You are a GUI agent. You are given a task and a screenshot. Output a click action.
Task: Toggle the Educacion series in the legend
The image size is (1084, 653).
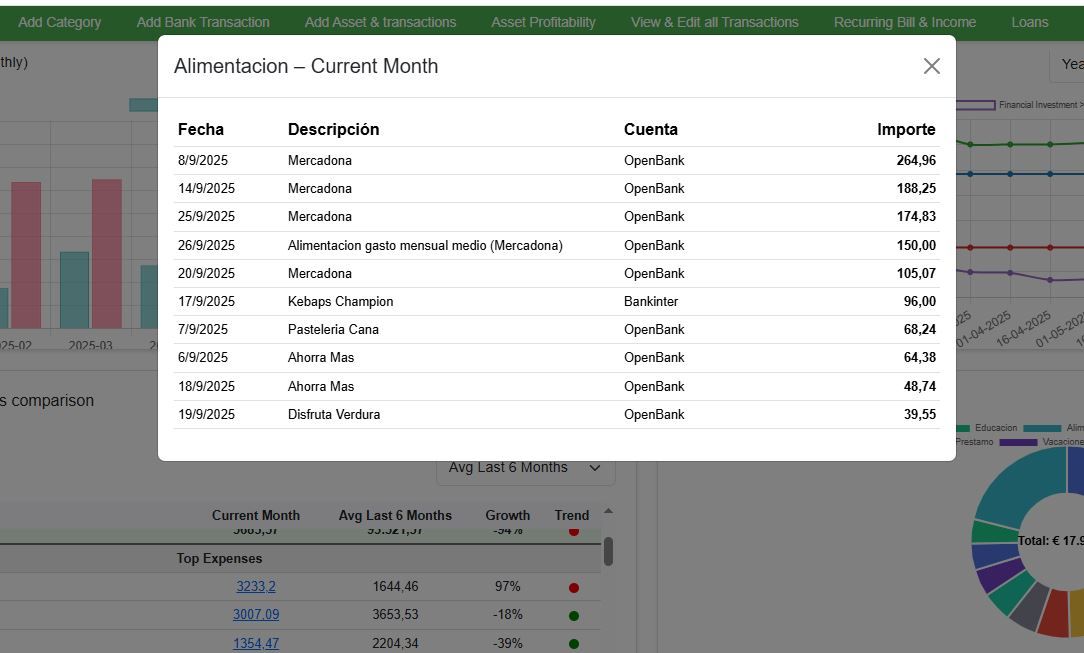click(x=997, y=428)
